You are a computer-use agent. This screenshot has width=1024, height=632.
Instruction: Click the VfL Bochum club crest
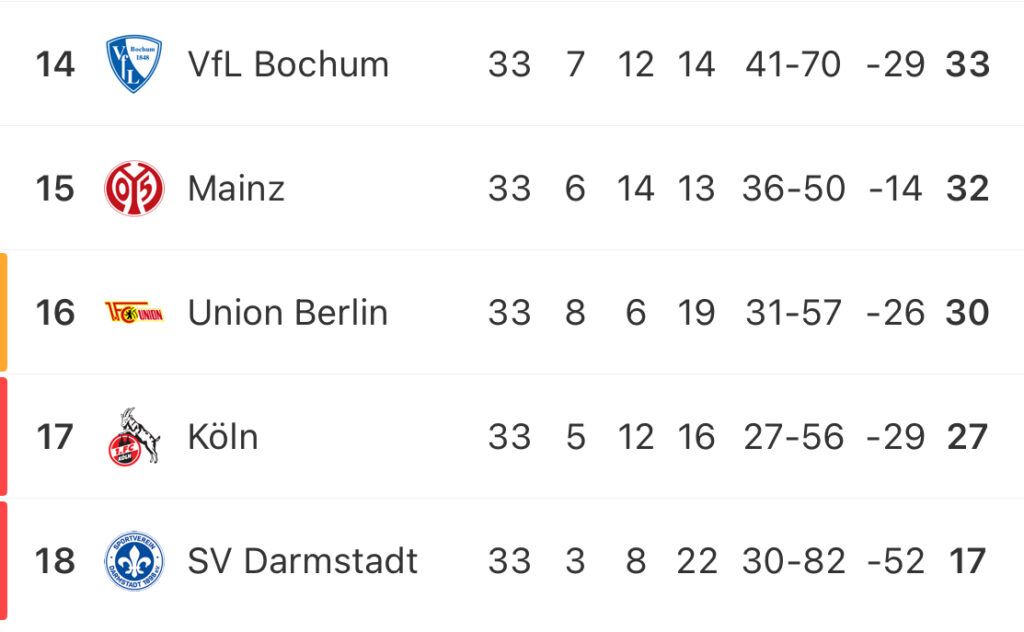[x=134, y=64]
